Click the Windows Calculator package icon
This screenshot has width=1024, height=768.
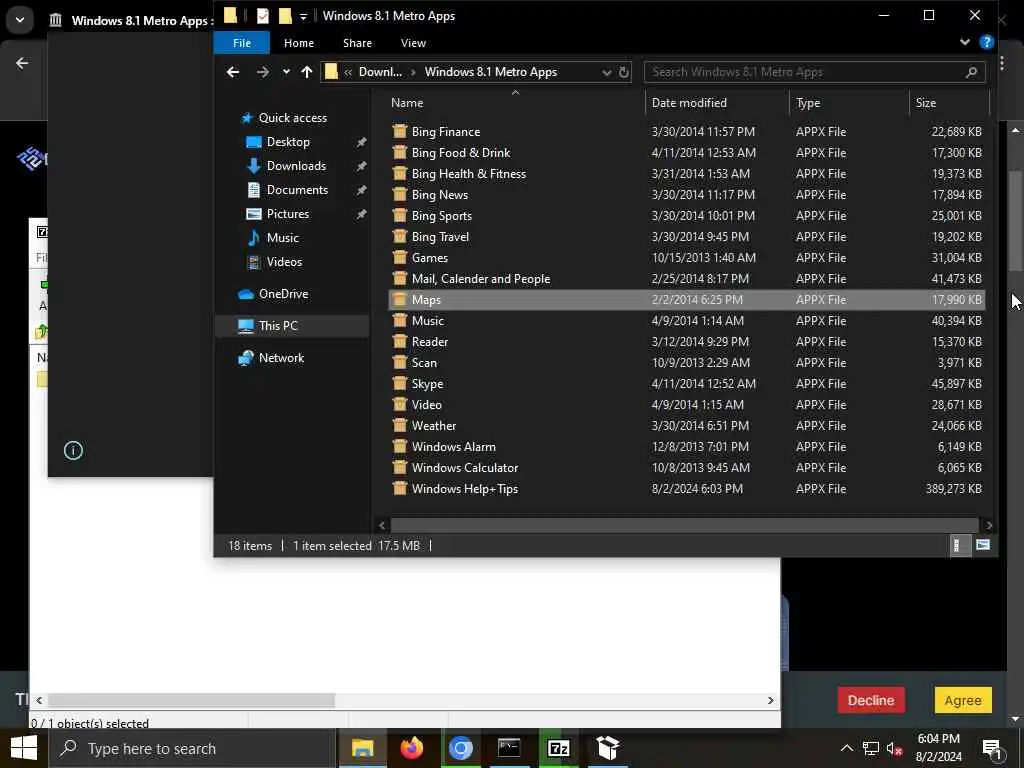pyautogui.click(x=400, y=468)
